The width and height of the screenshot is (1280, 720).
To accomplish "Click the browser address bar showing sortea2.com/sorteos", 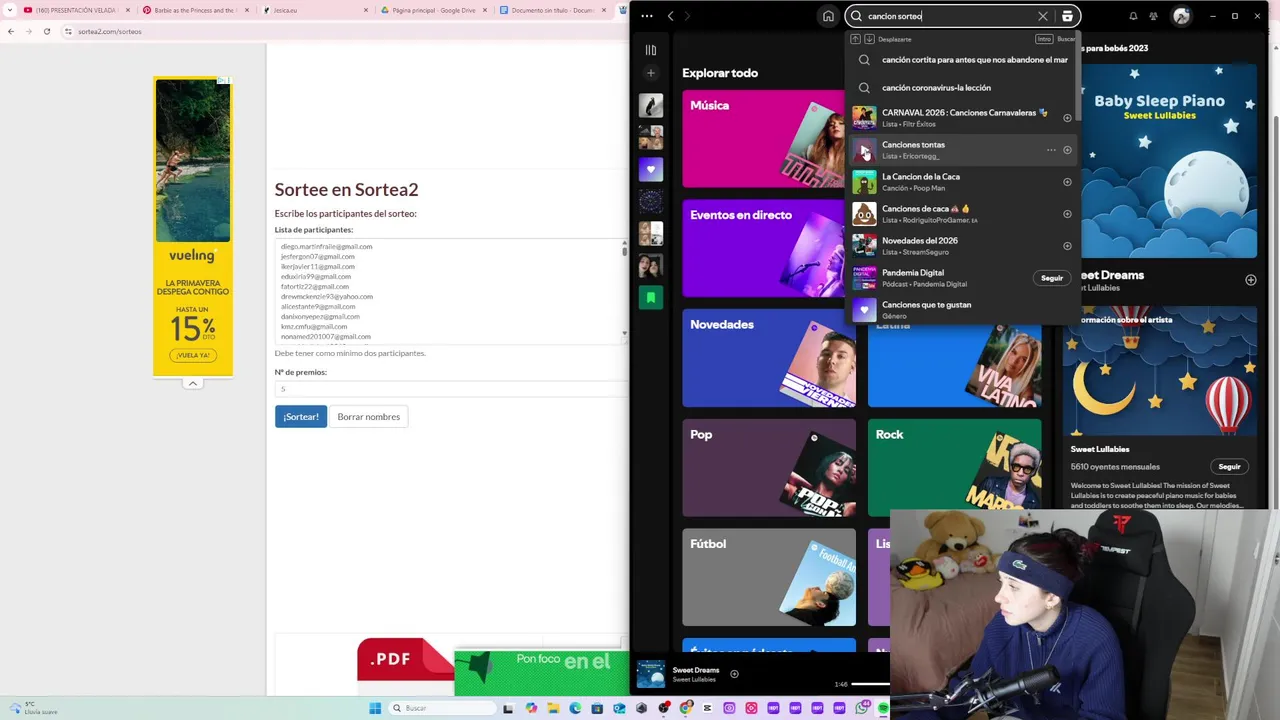I will (345, 31).
